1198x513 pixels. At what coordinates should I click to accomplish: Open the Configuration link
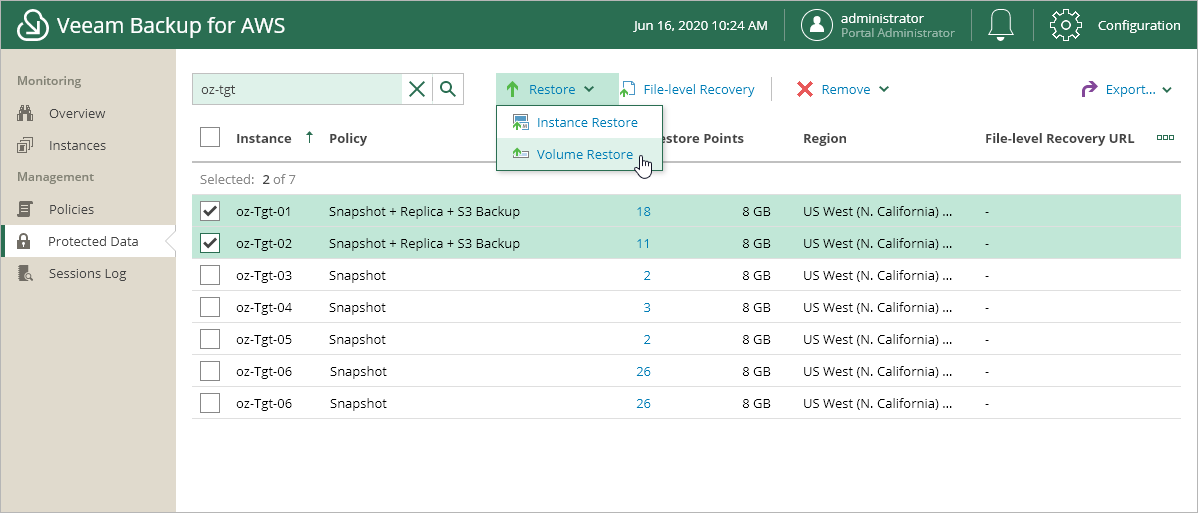pos(1138,25)
